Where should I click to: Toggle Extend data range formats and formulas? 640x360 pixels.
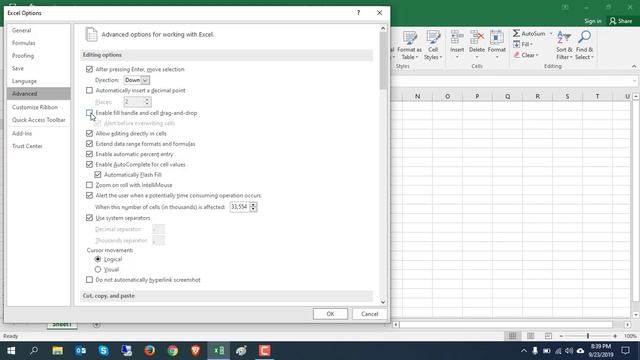[x=89, y=144]
